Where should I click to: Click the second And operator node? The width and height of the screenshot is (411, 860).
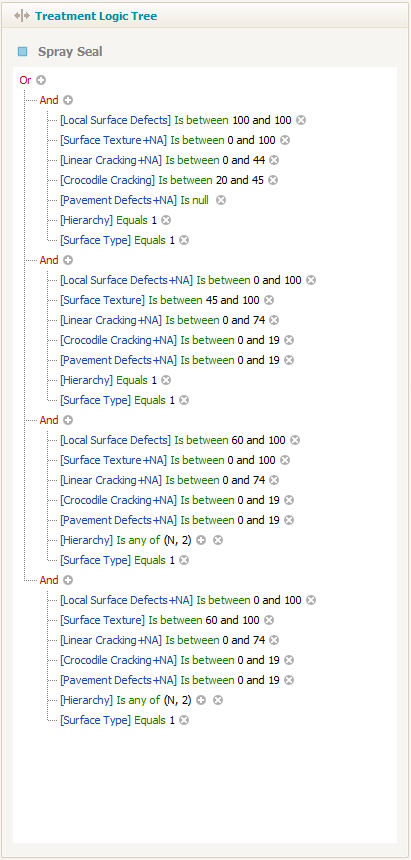tap(49, 260)
